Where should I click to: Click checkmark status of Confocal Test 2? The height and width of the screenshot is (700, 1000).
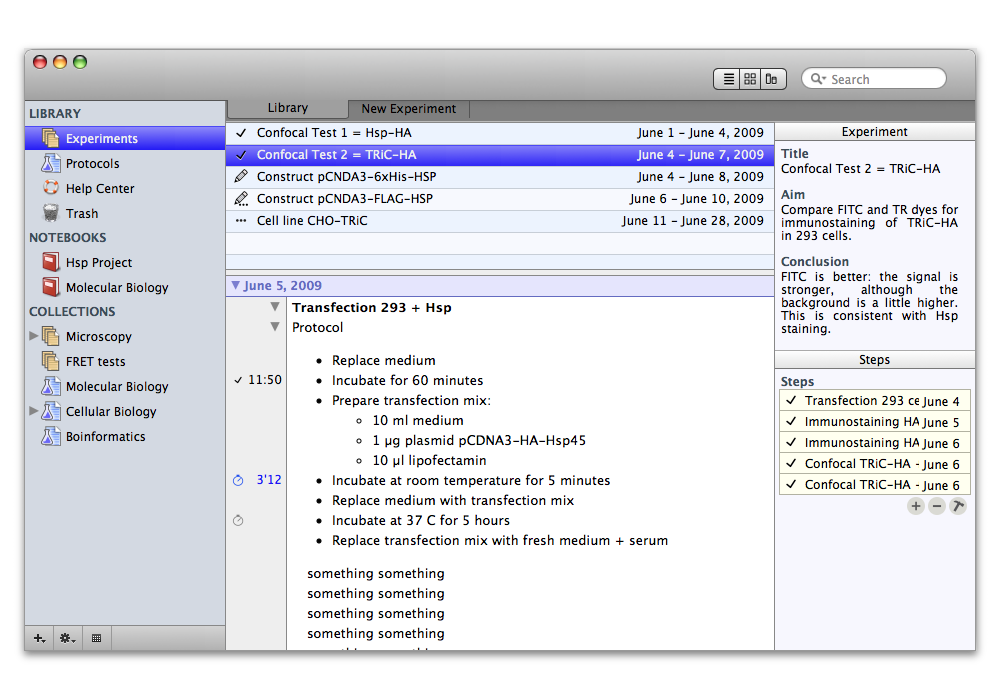[x=241, y=155]
